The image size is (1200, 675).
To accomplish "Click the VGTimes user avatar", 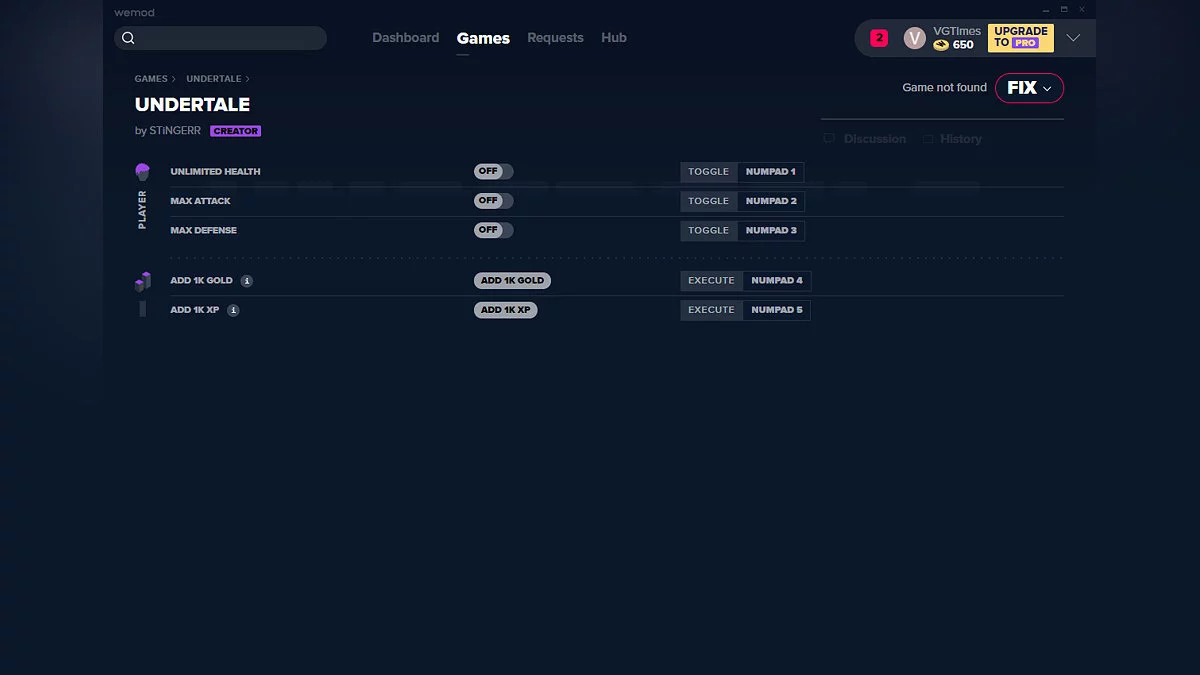I will [x=914, y=38].
